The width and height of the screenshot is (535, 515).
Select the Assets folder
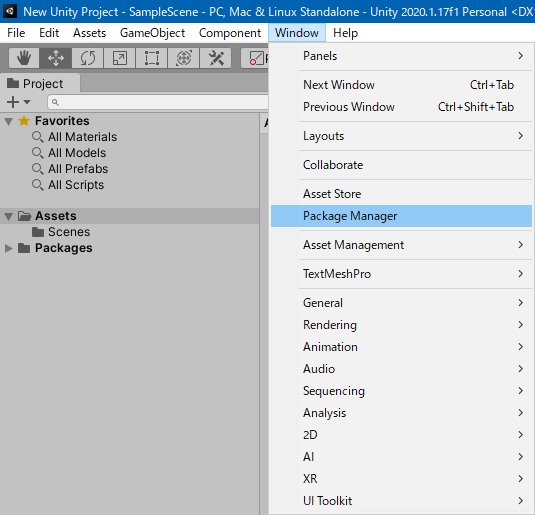(x=56, y=216)
